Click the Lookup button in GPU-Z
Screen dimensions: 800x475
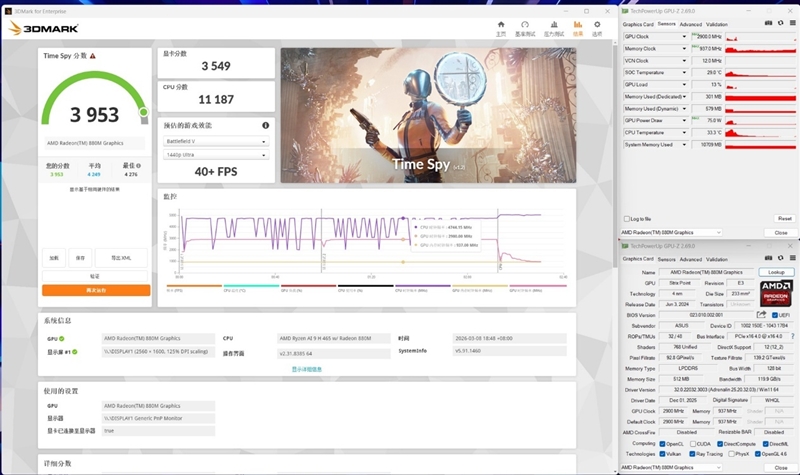pyautogui.click(x=776, y=272)
